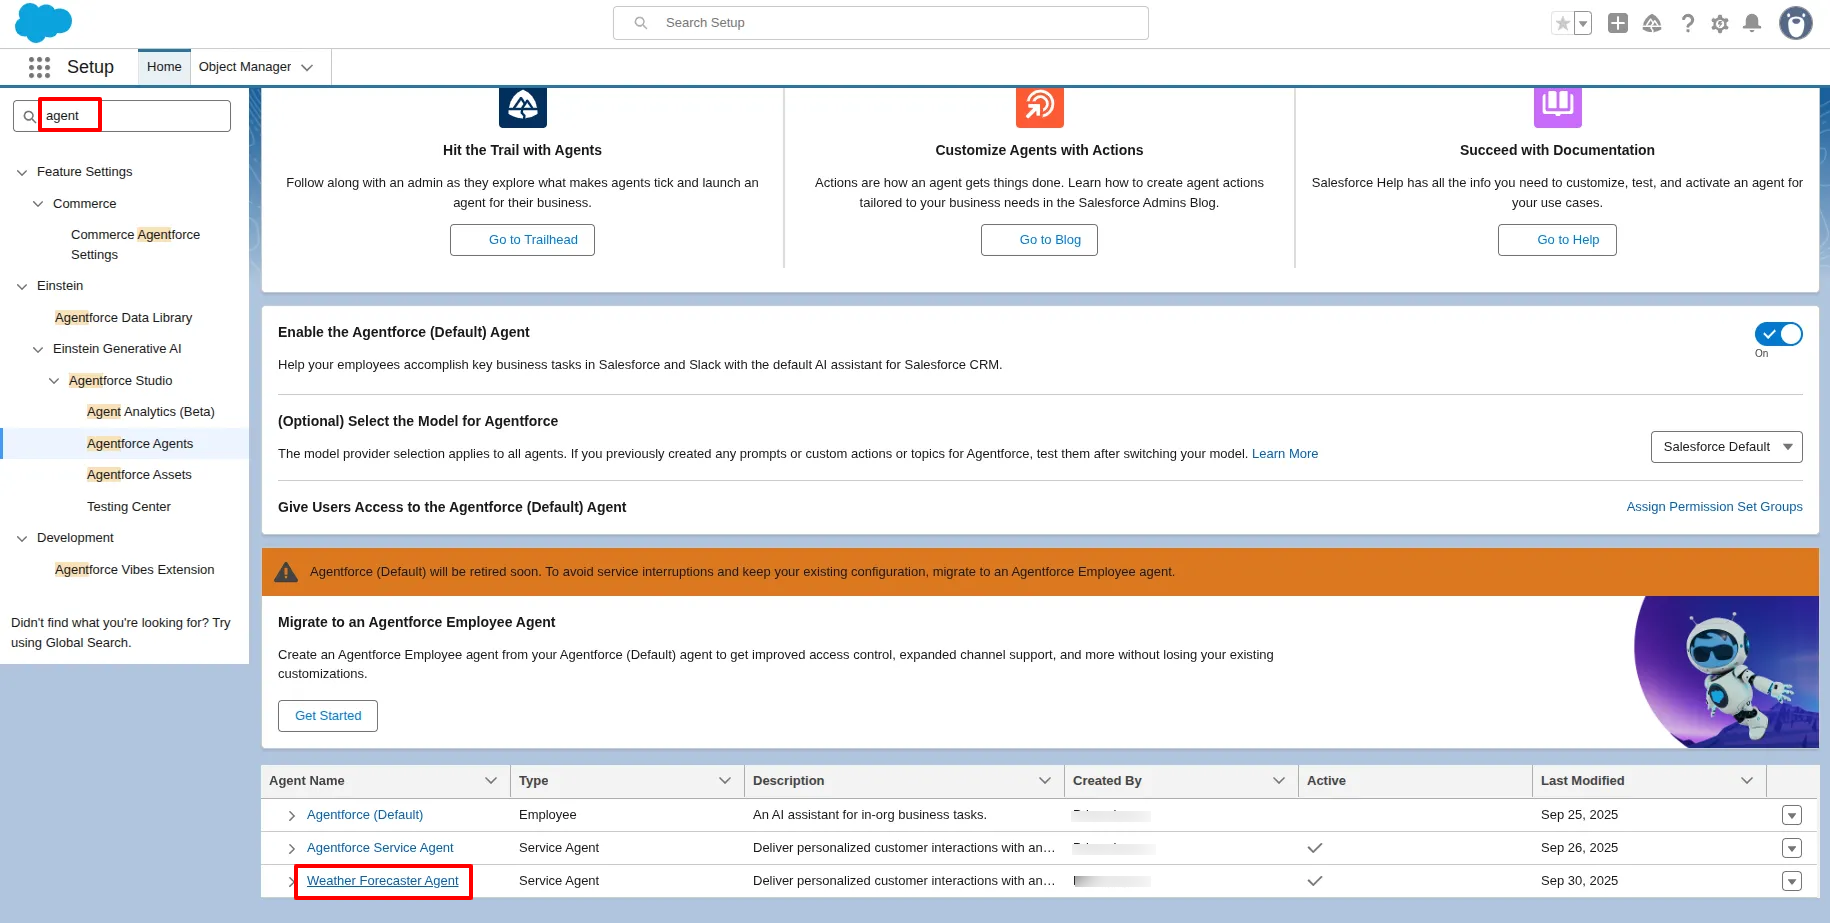Open Created By column header menu
The width and height of the screenshot is (1830, 923).
click(x=1279, y=781)
